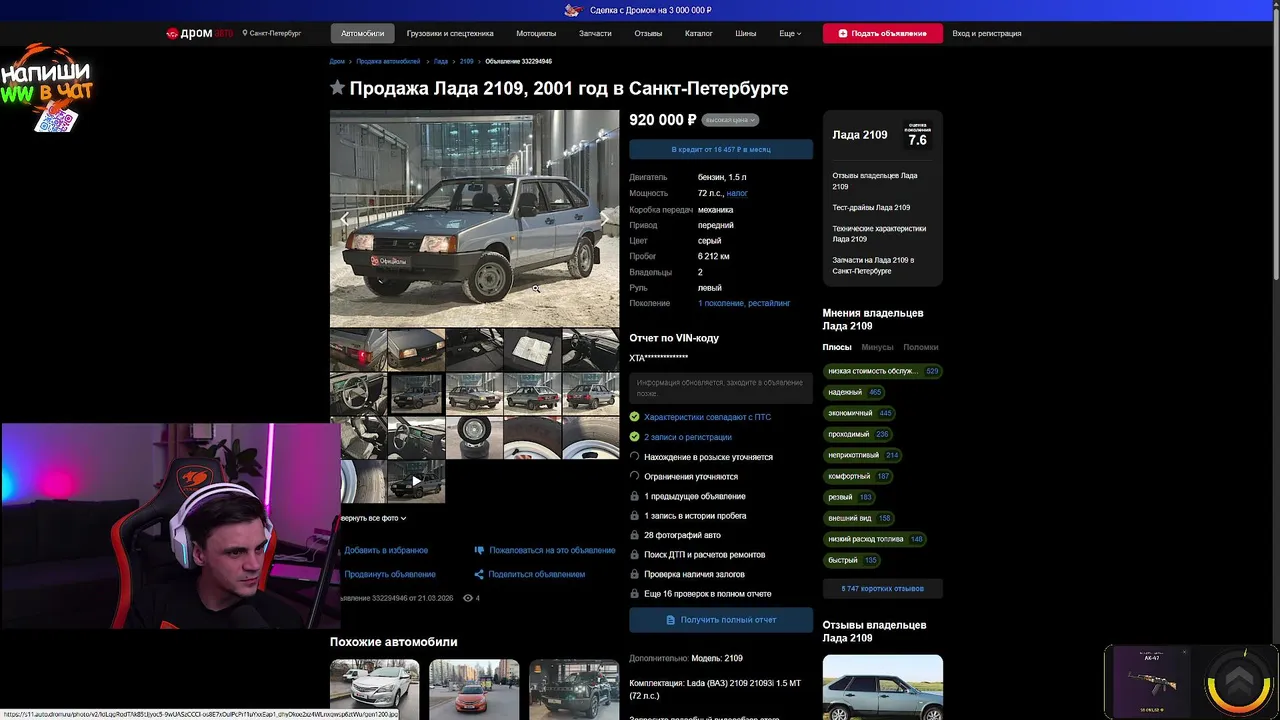Image resolution: width=1280 pixels, height=720 pixels.
Task: Open the Шины section
Action: click(746, 33)
